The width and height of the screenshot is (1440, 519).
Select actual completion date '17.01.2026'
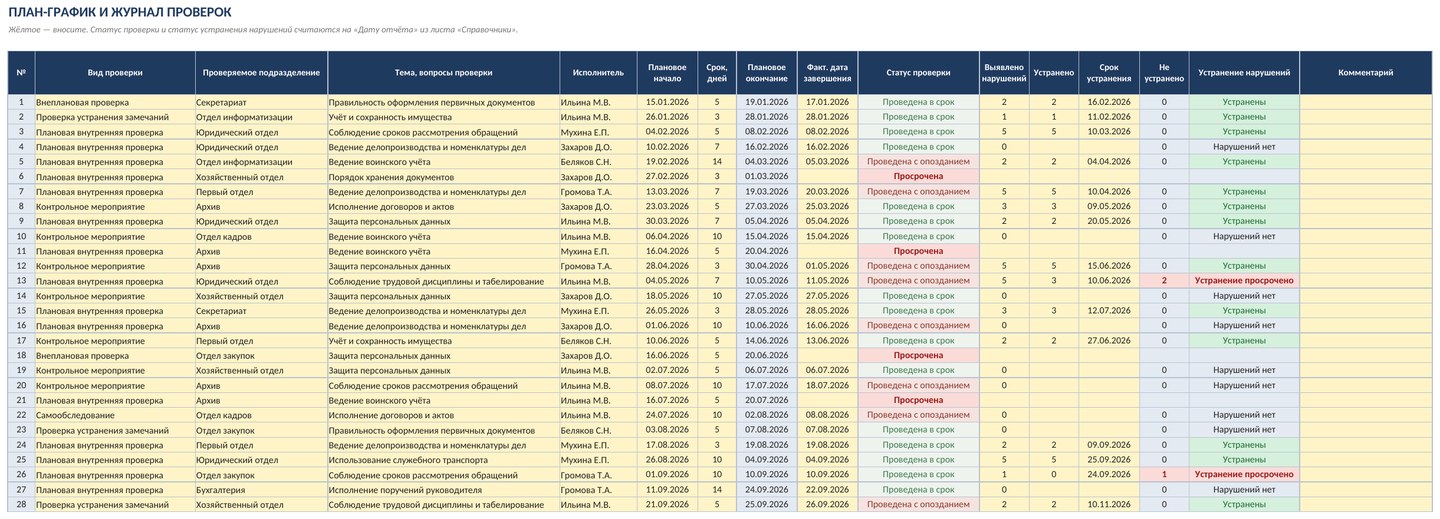827,102
